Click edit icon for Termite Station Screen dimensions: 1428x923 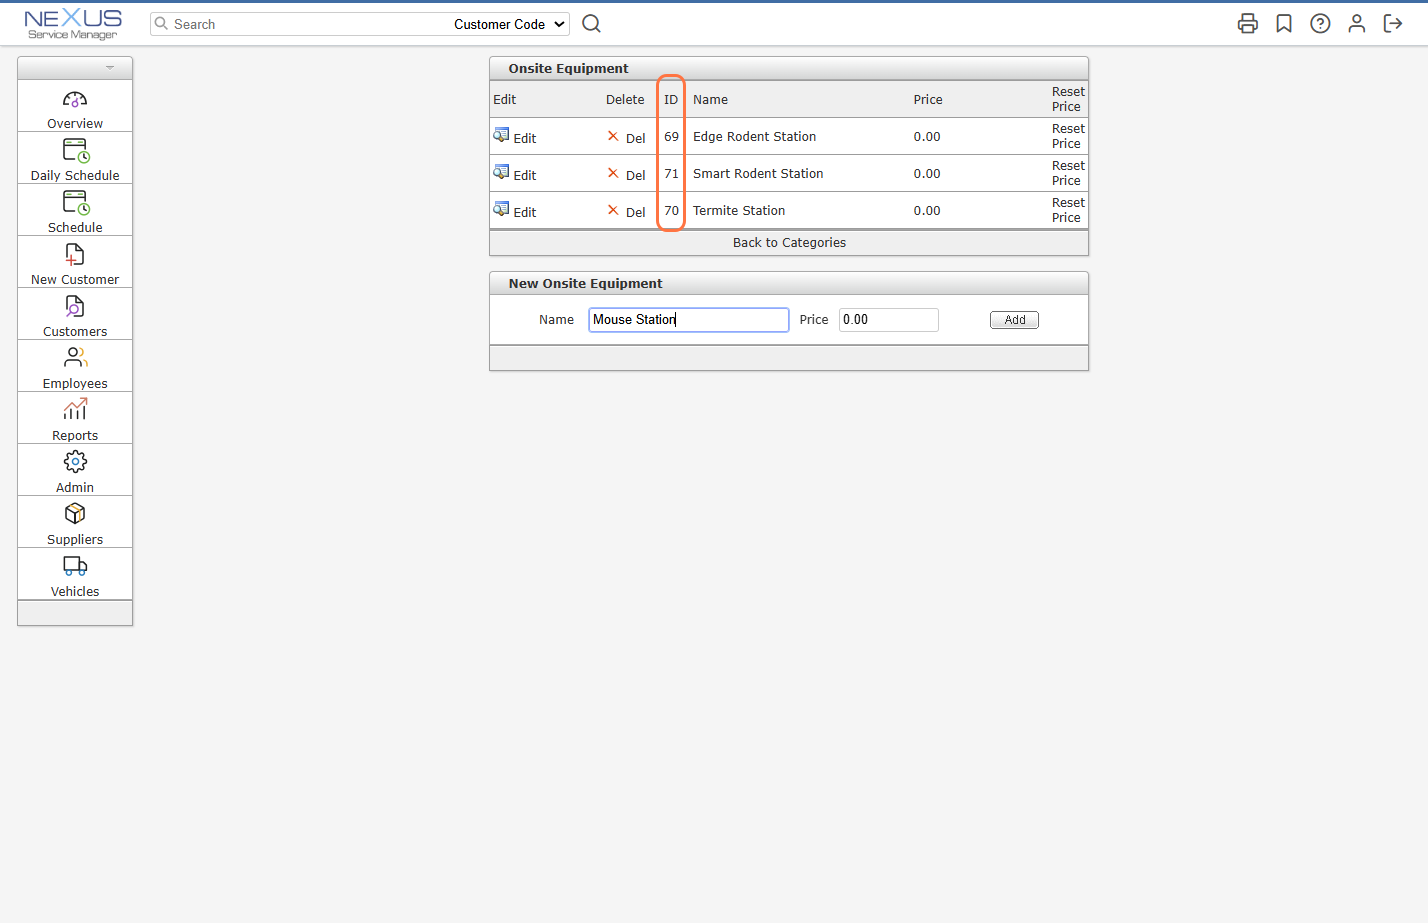click(502, 209)
